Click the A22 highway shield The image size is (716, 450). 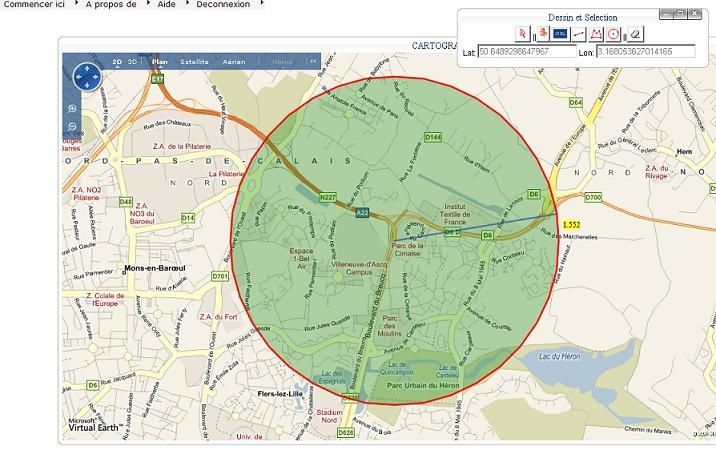coord(362,213)
